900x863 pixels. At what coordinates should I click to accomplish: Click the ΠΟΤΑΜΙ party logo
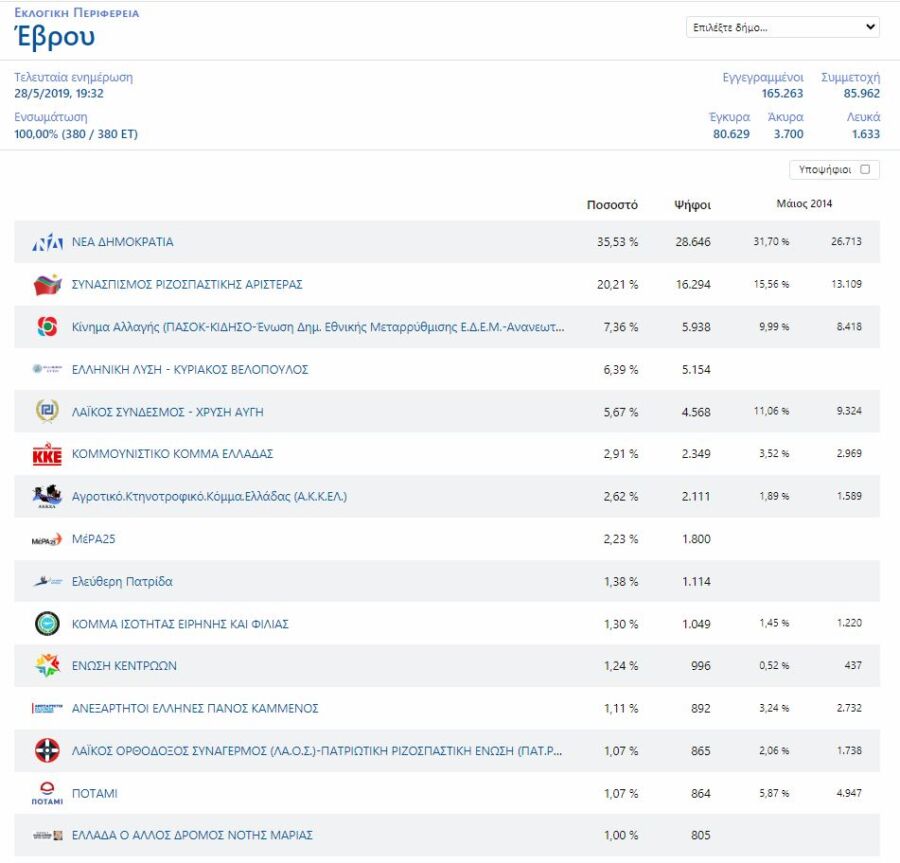47,793
